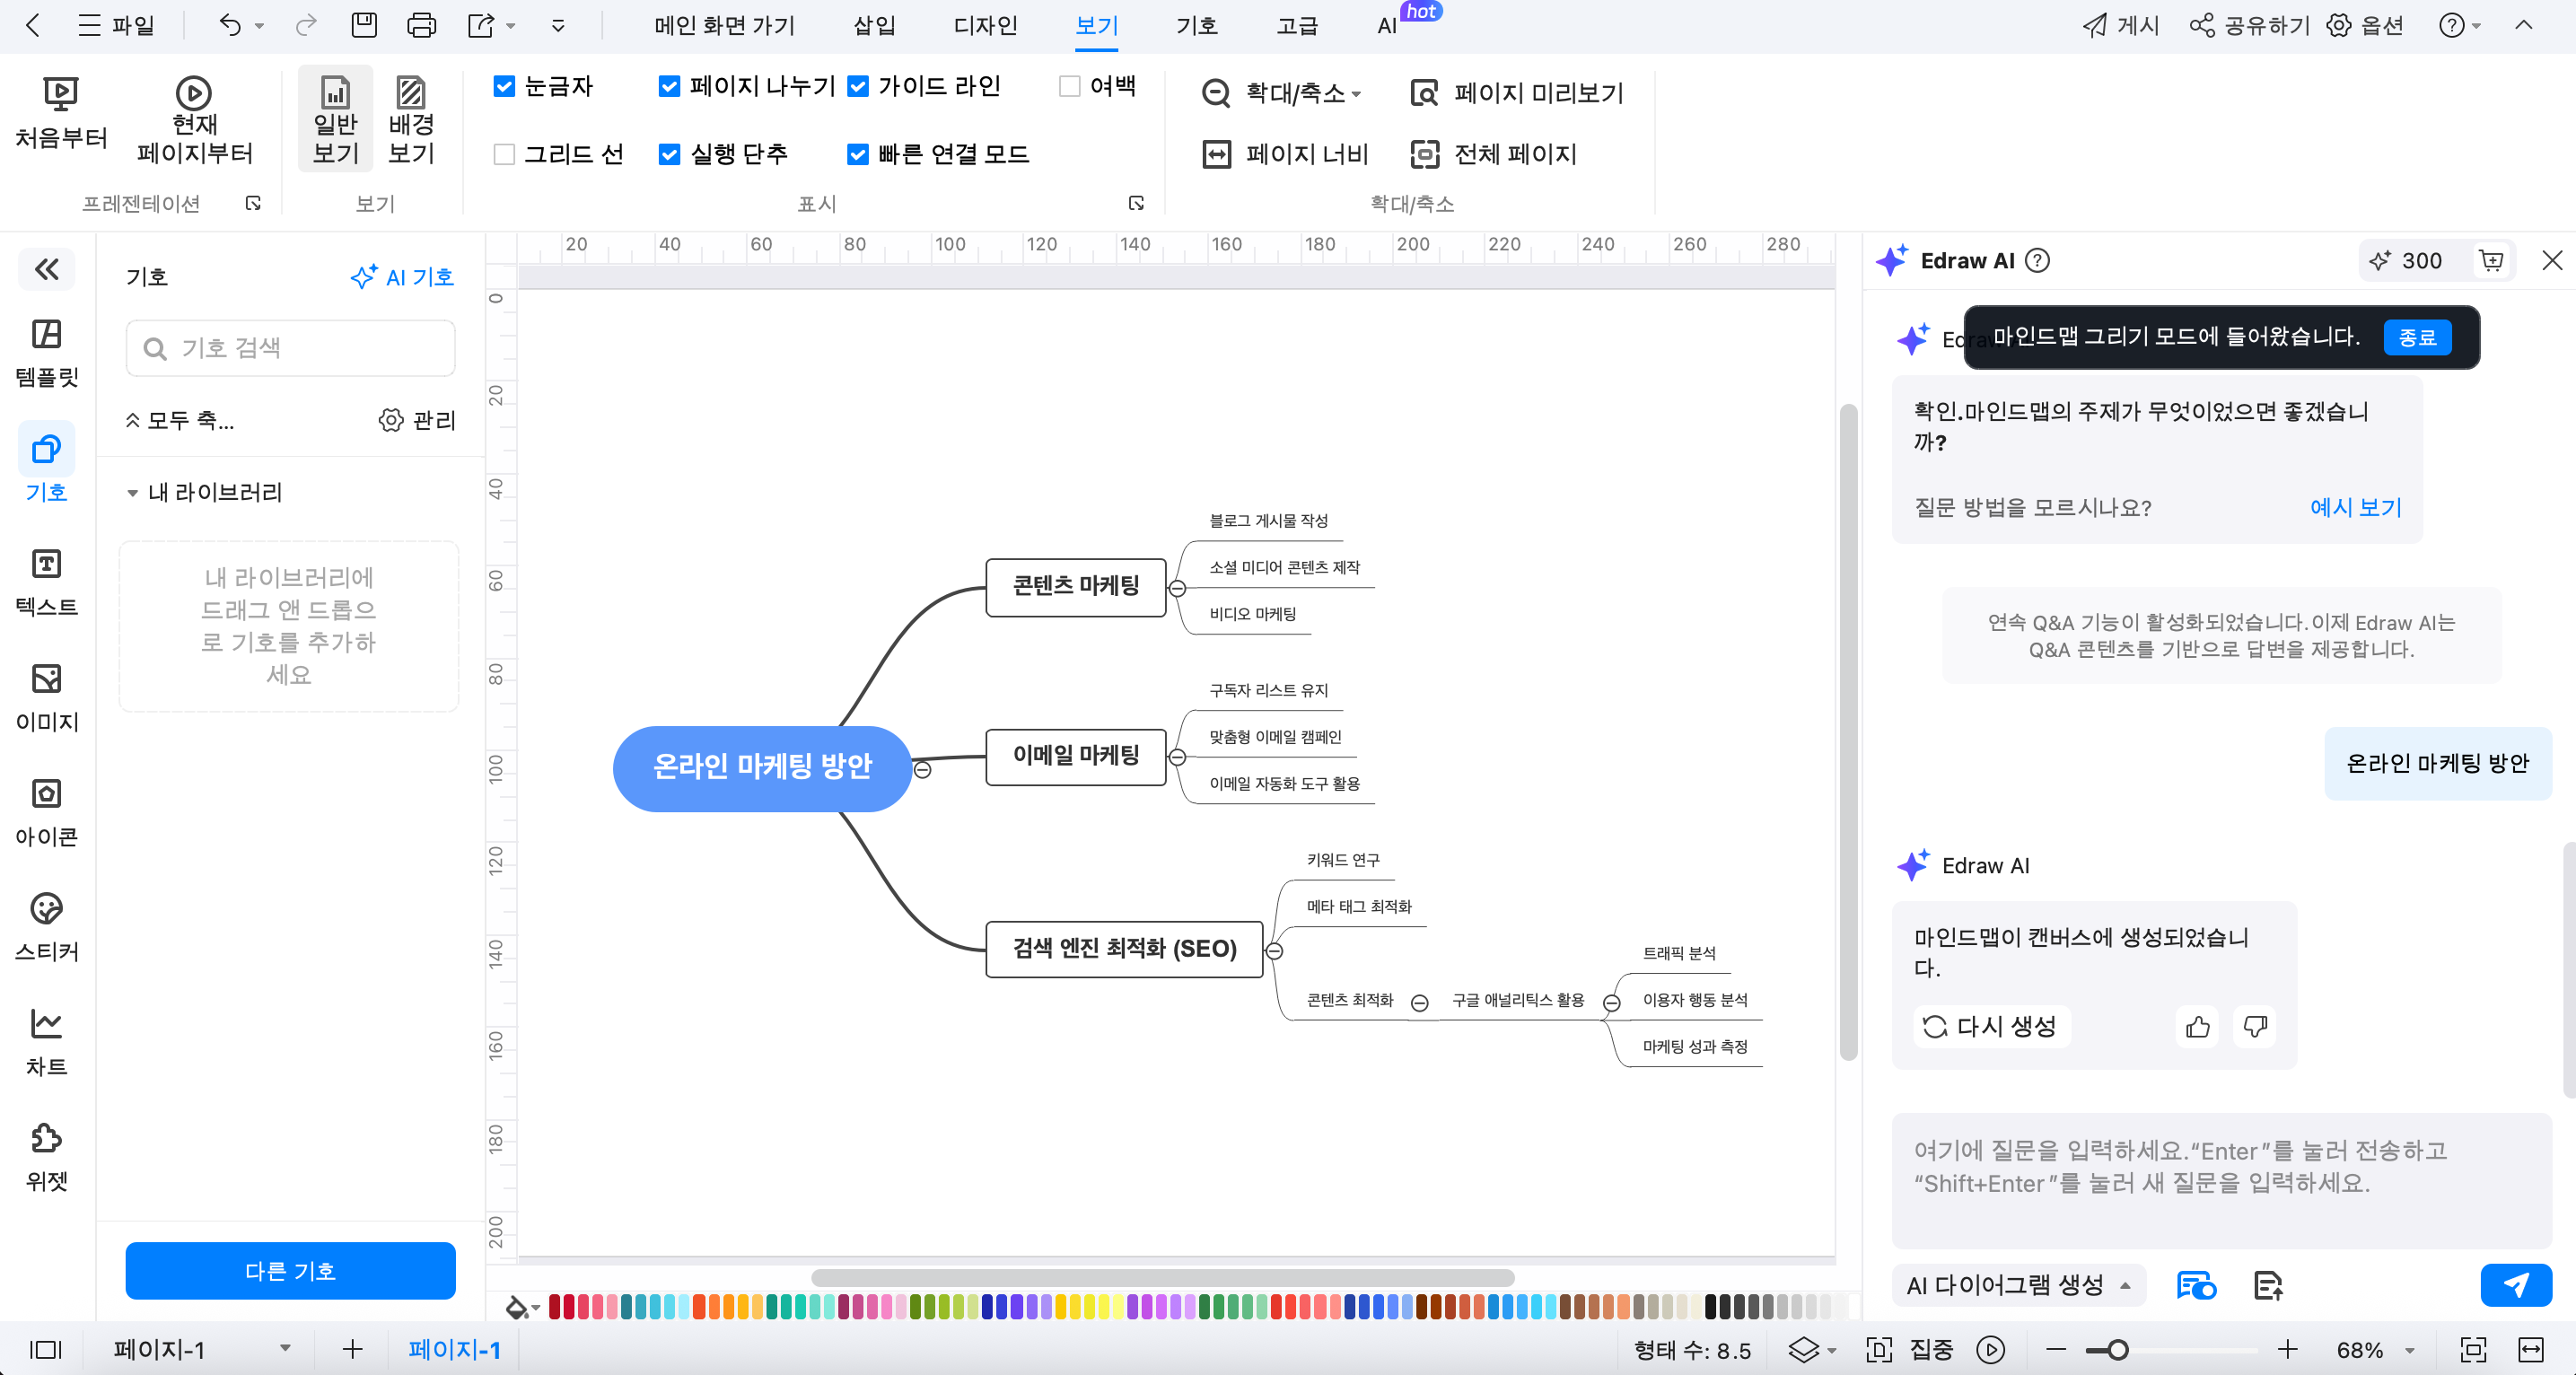The height and width of the screenshot is (1375, 2576).
Task: Collapse 이메일 마케팅 branch toggle
Action: pos(1177,757)
